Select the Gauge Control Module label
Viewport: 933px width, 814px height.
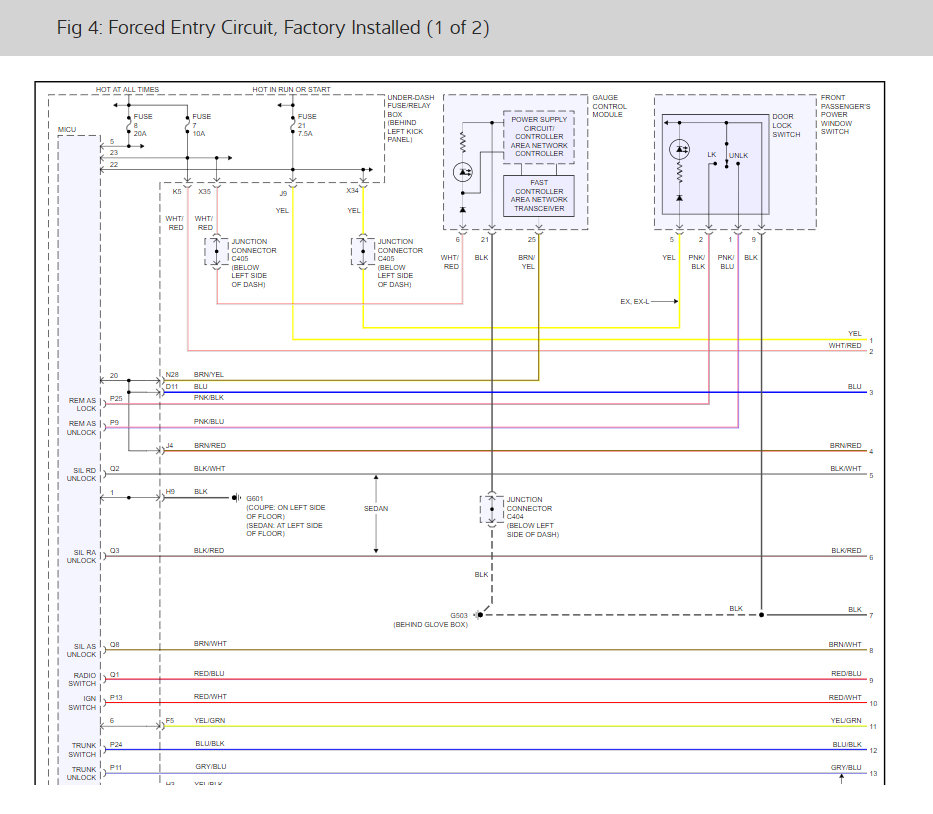click(x=609, y=106)
